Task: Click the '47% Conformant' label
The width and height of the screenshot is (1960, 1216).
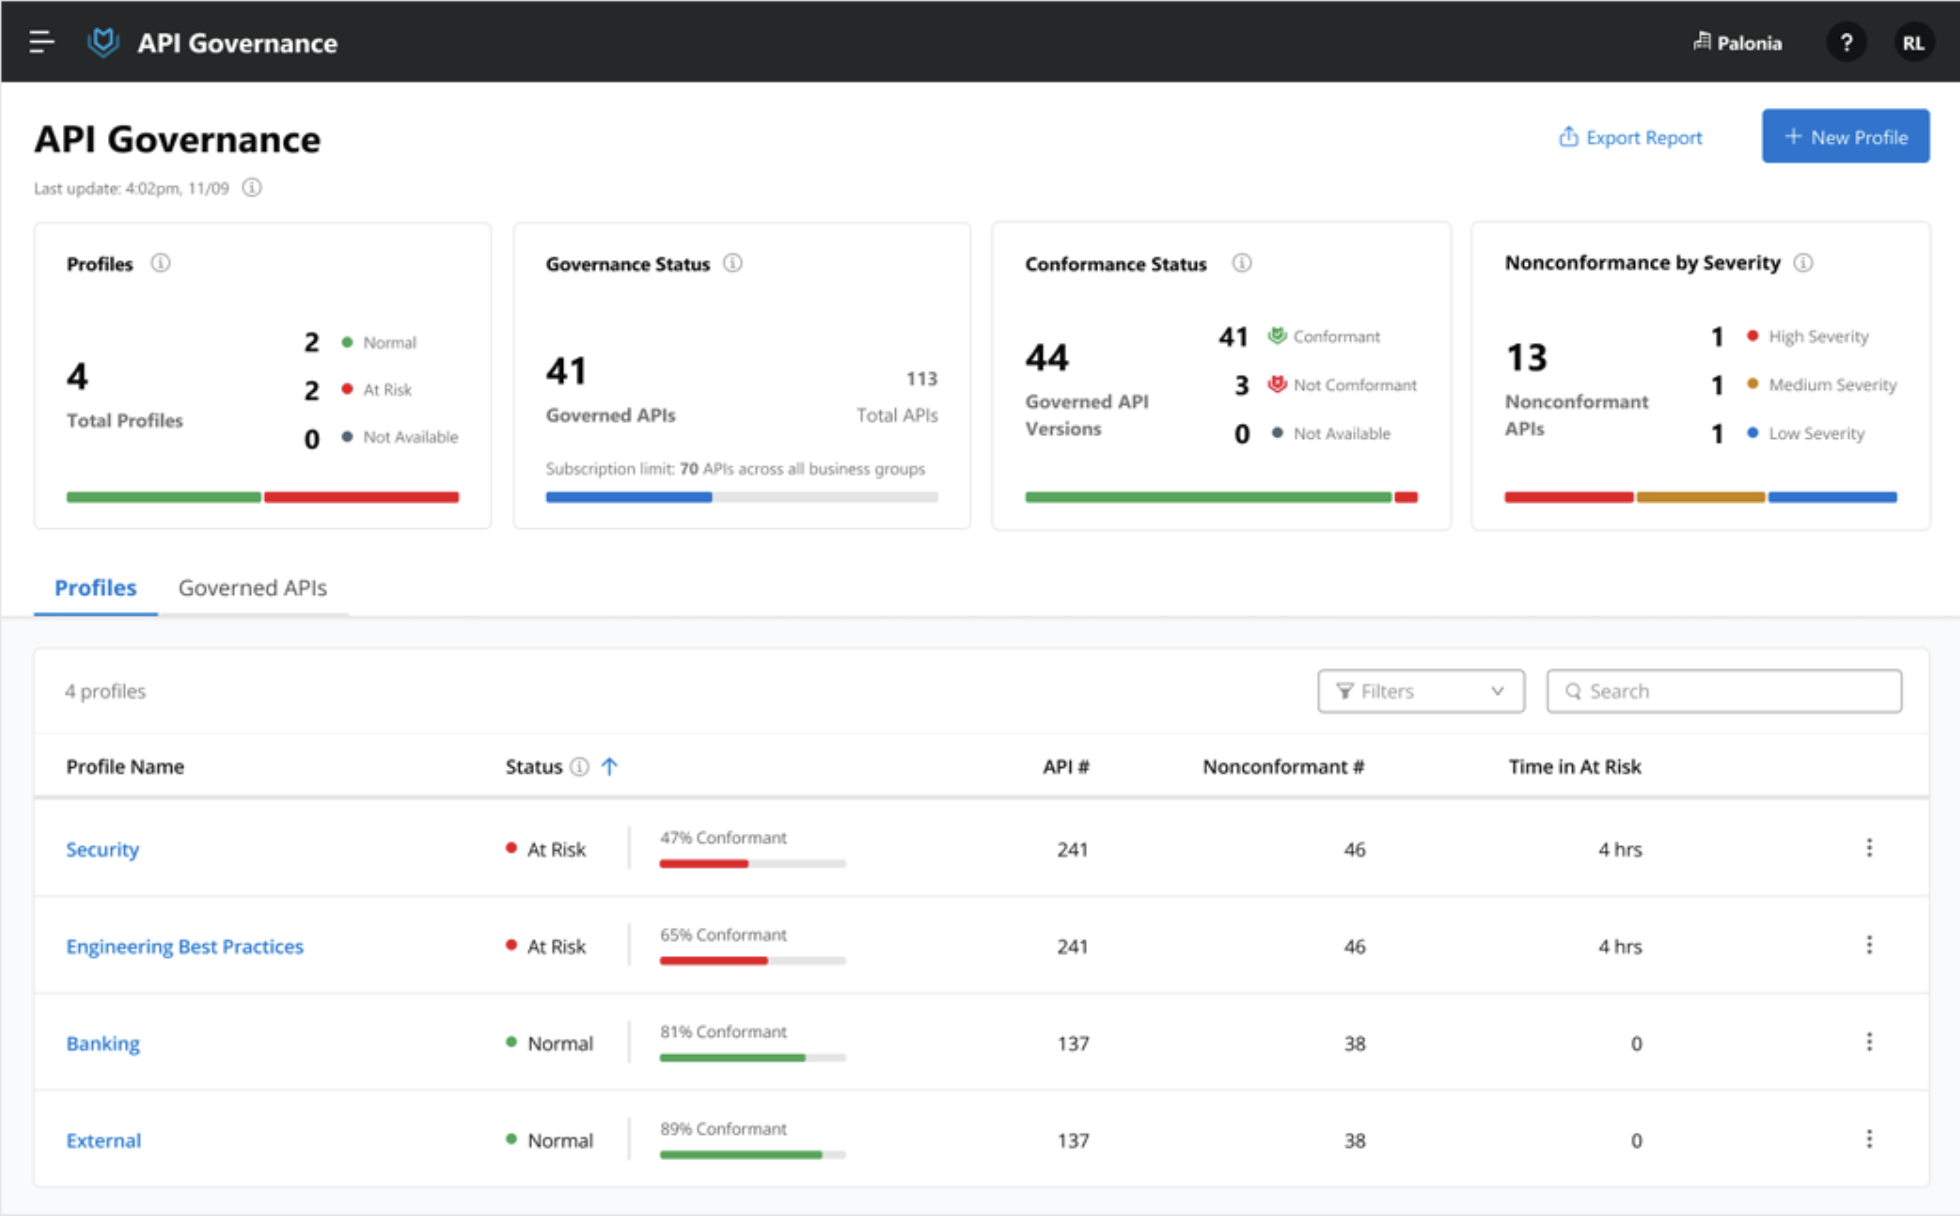Action: coord(723,837)
